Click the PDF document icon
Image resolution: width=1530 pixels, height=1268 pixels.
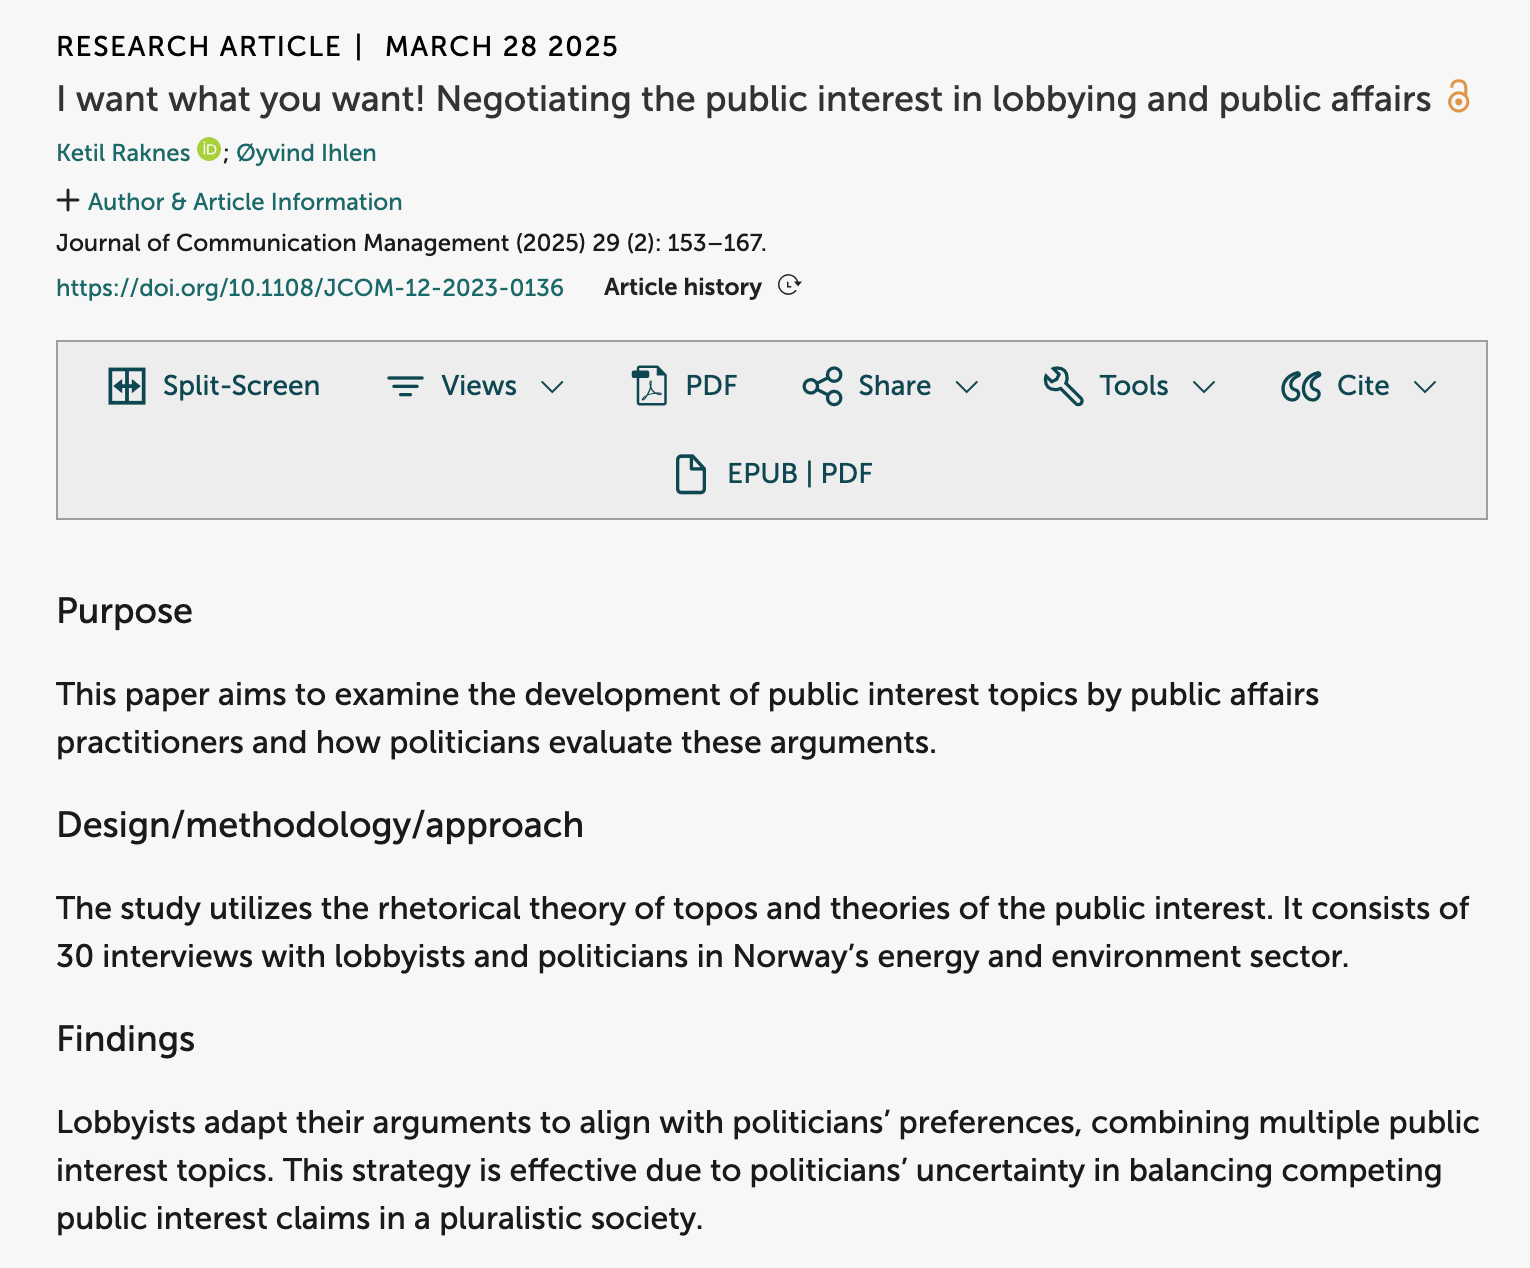point(650,386)
